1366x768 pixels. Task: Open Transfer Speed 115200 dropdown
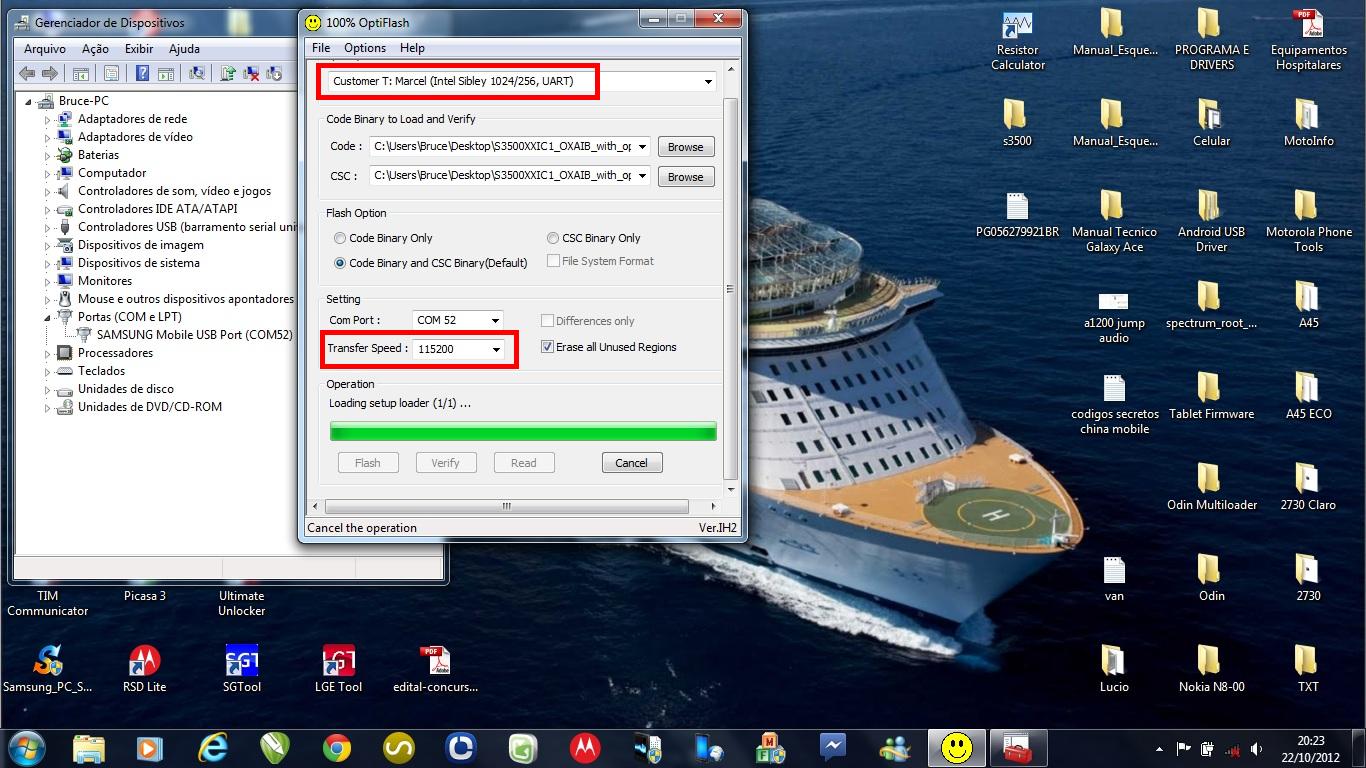coord(494,349)
